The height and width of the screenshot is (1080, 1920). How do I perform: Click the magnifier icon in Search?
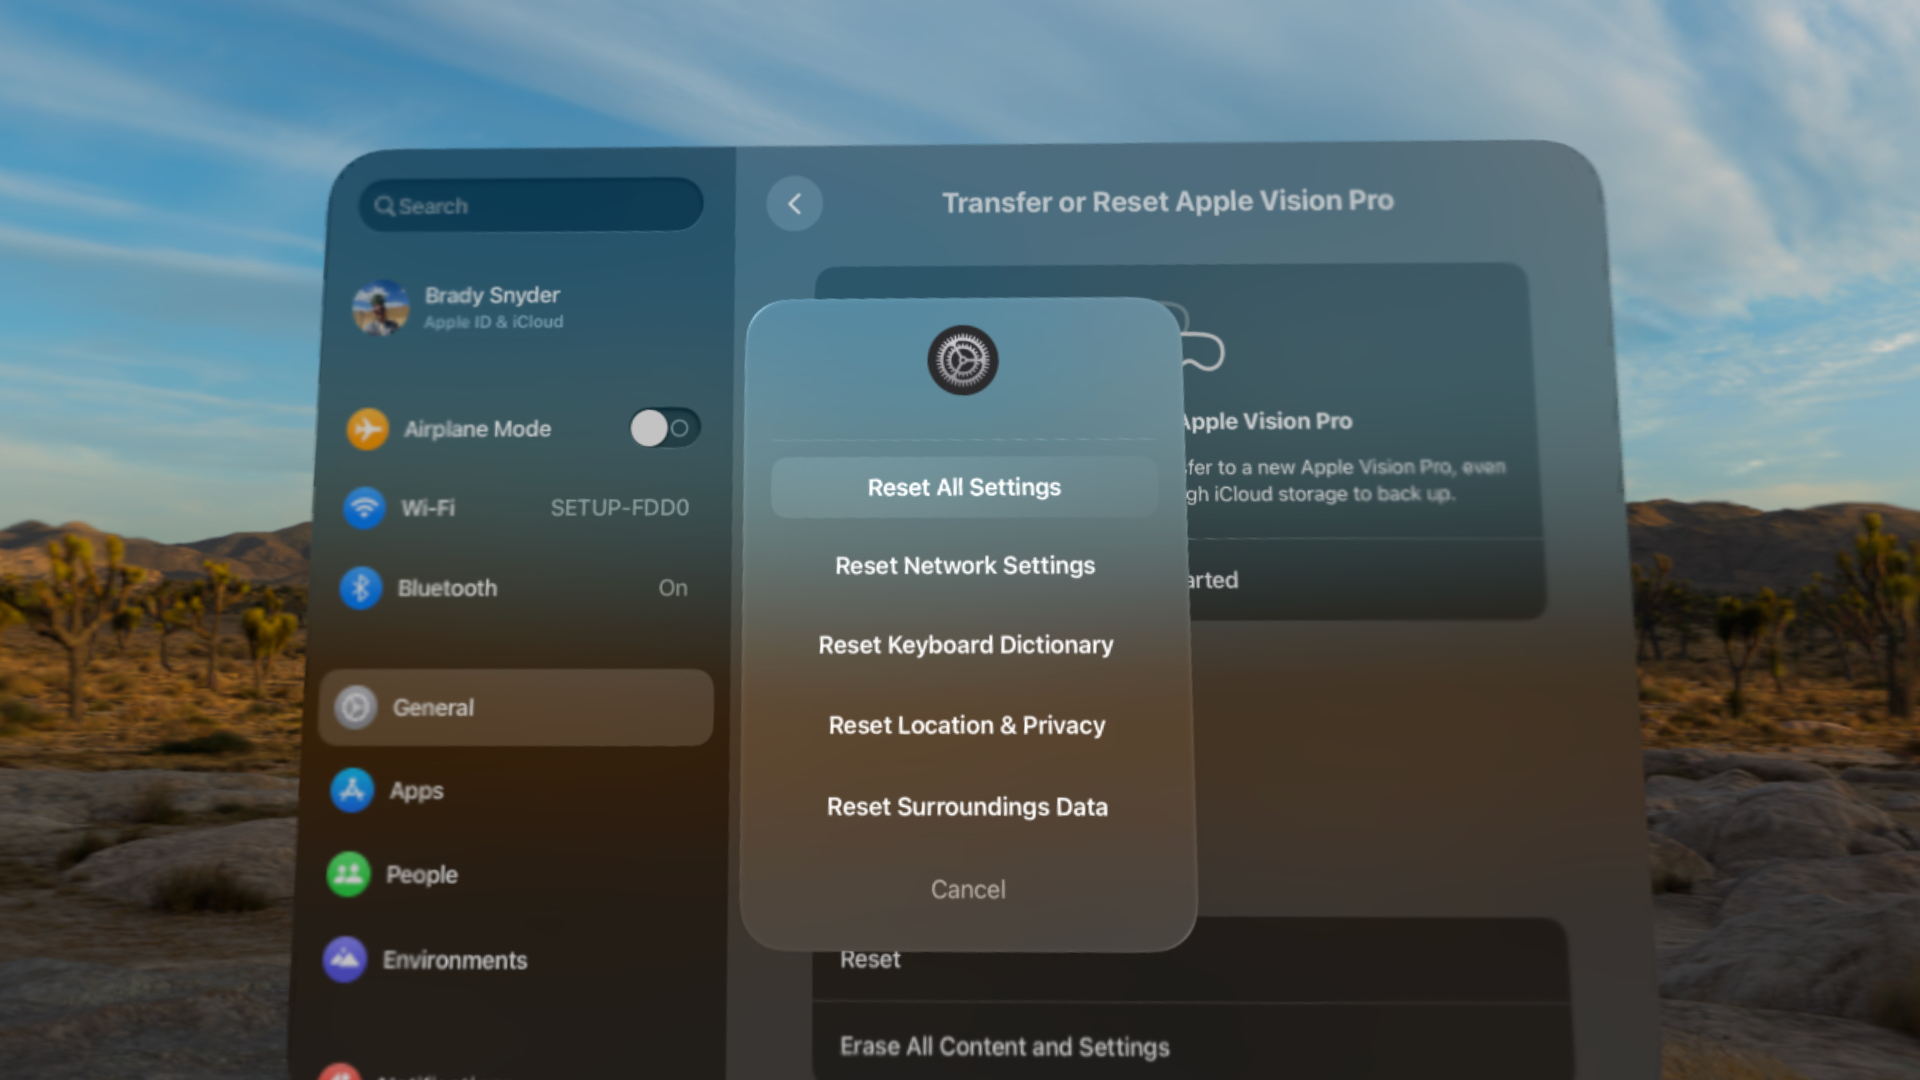click(x=384, y=206)
